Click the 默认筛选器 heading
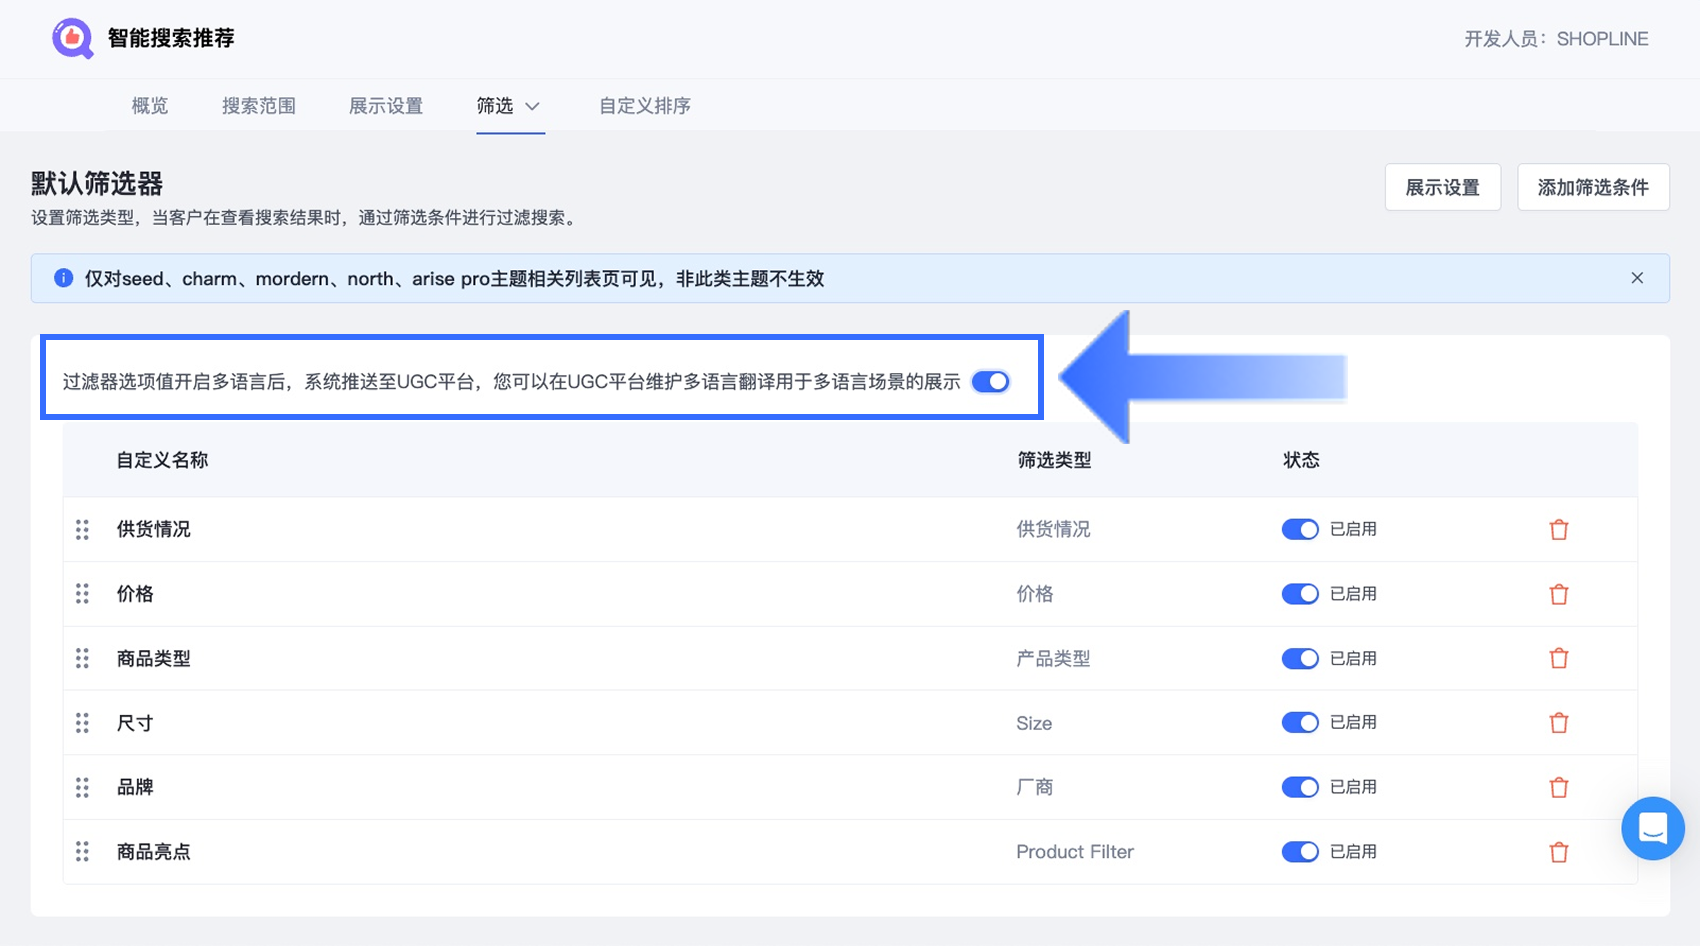This screenshot has width=1700, height=946. click(x=97, y=184)
